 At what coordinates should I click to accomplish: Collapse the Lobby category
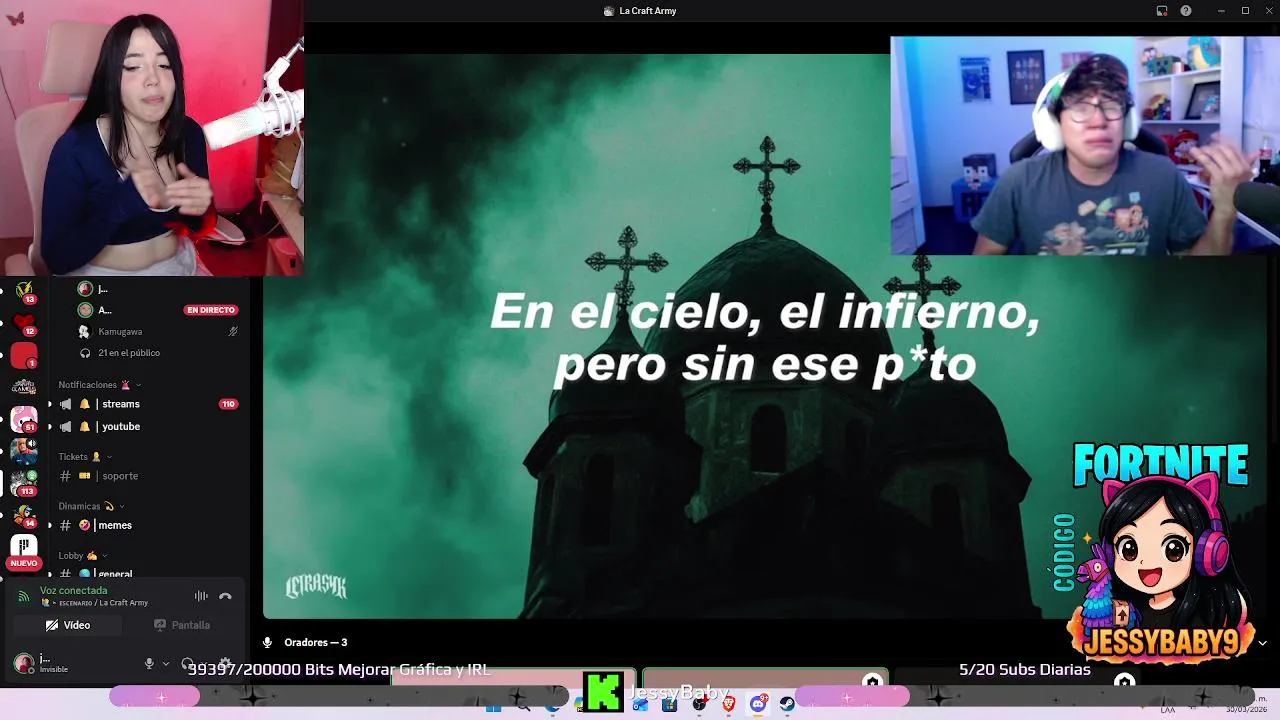pos(82,555)
